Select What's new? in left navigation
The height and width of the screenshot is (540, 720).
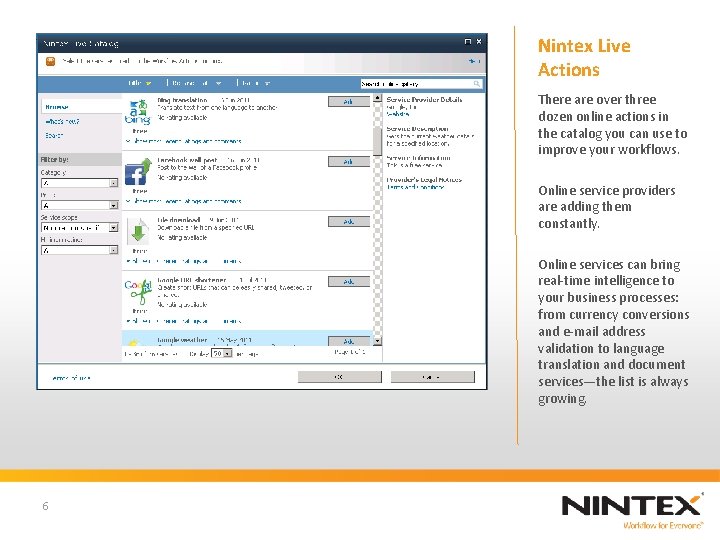click(x=62, y=122)
